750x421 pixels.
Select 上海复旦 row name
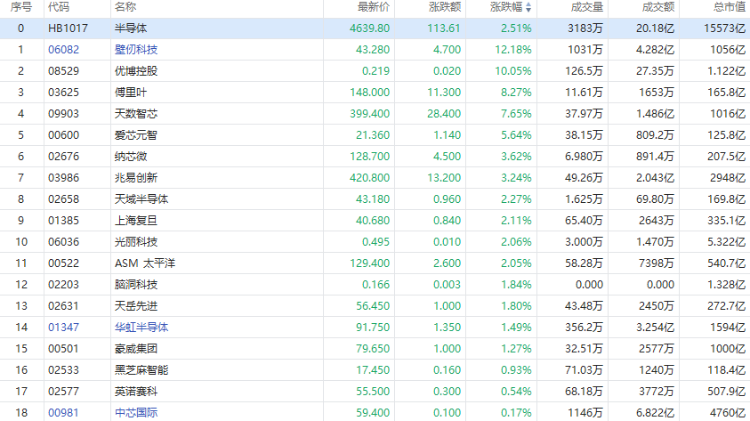[x=136, y=221]
